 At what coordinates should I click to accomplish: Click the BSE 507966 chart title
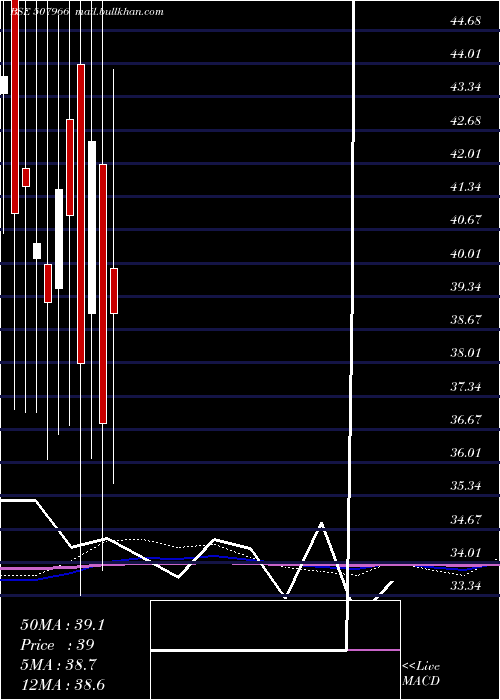tap(39, 12)
